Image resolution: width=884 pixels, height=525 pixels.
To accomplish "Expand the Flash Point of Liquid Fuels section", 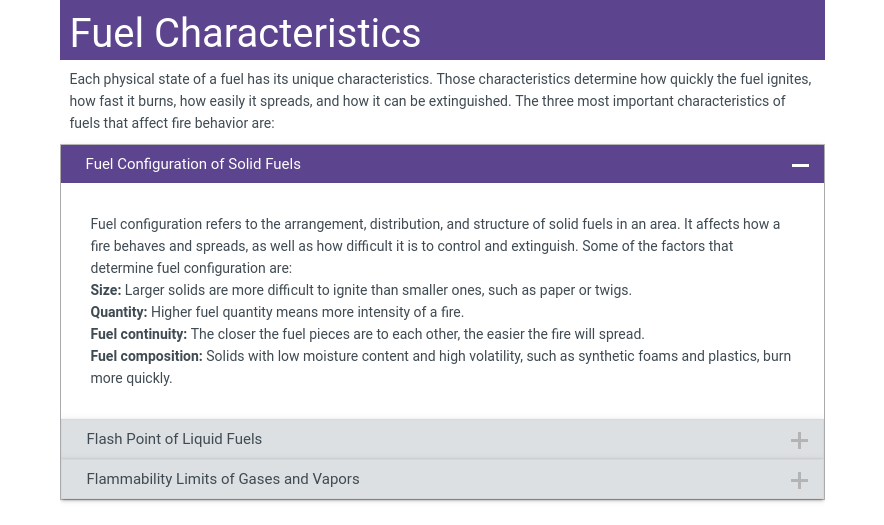I will [174, 439].
